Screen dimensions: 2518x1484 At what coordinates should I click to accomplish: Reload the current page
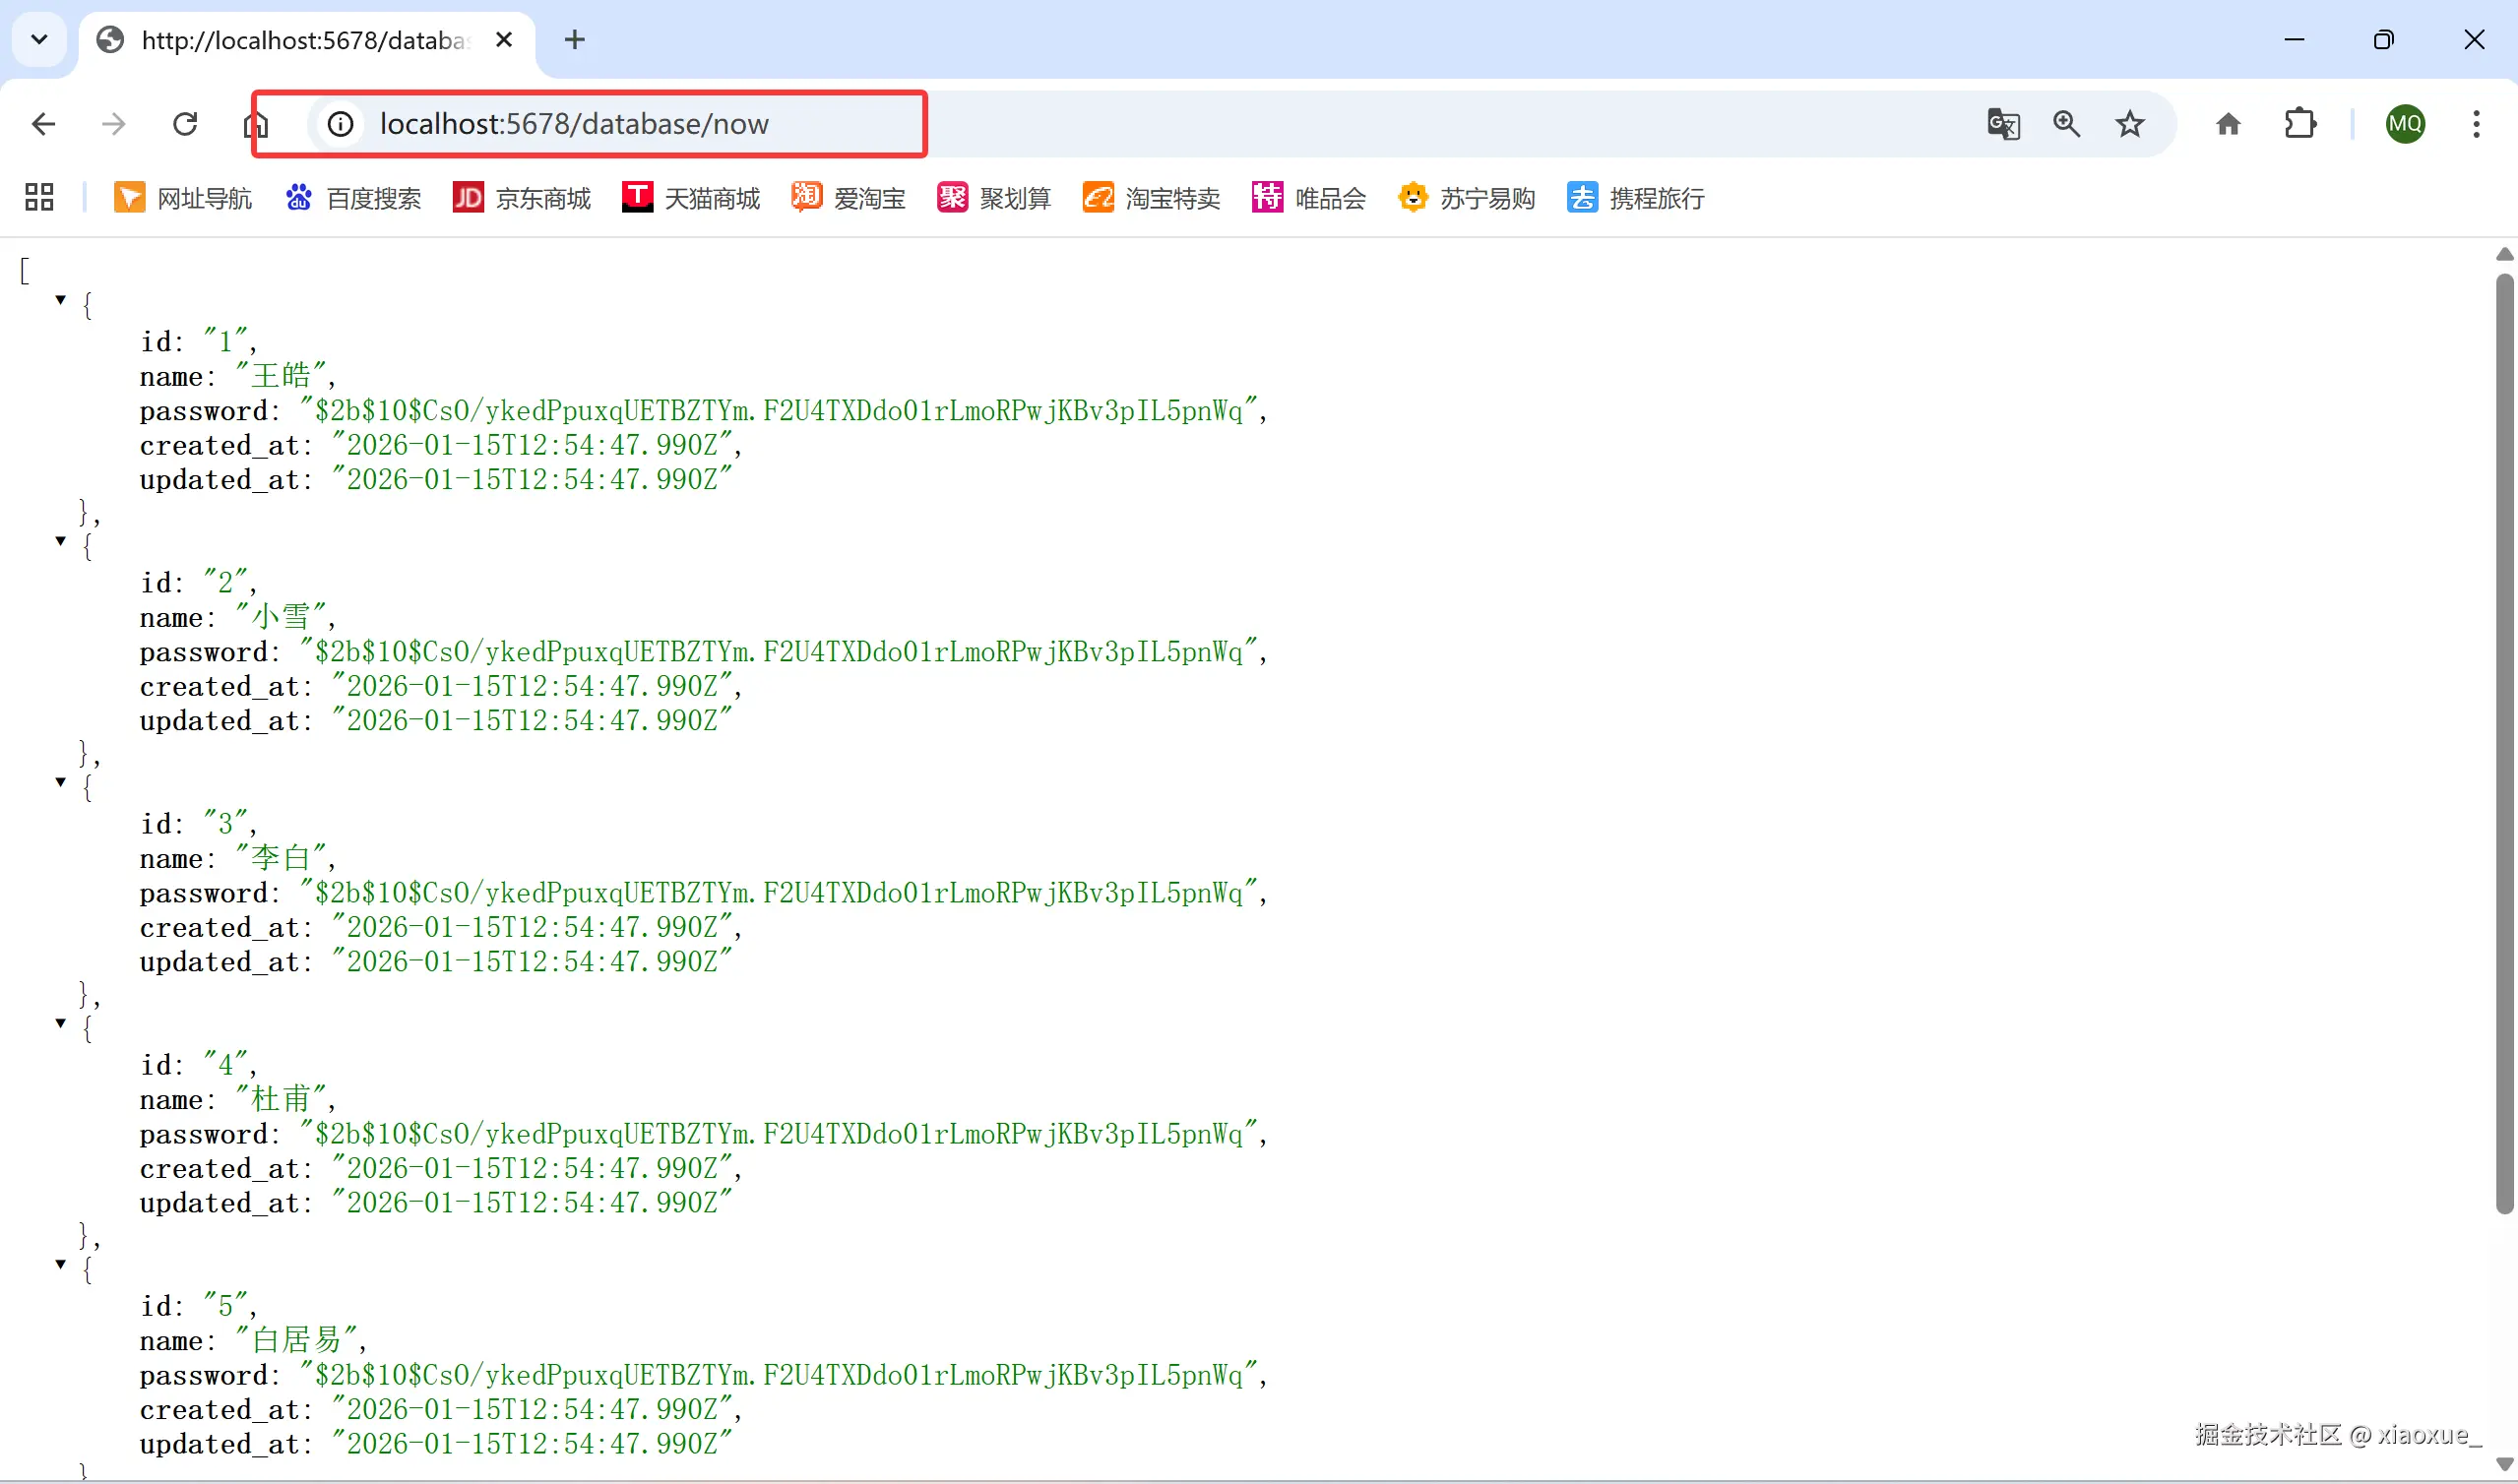(x=185, y=124)
